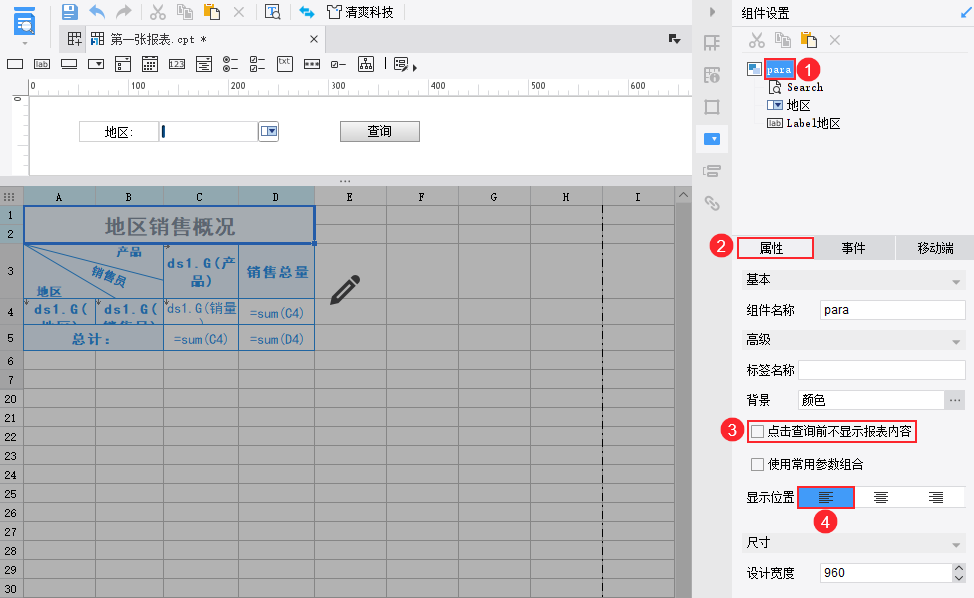The image size is (974, 598).
Task: Select the radio button group widget
Action: 230,64
